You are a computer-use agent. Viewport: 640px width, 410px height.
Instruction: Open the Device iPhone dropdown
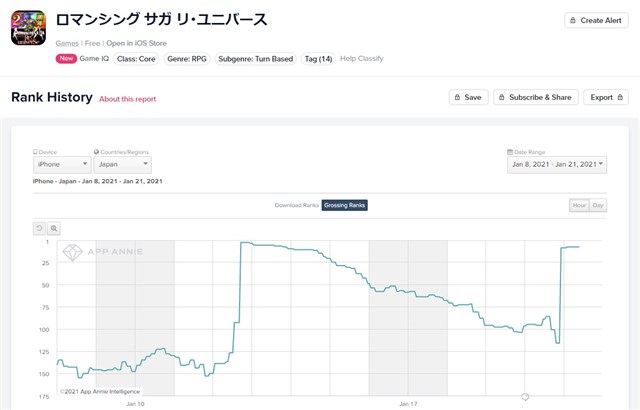(x=62, y=163)
